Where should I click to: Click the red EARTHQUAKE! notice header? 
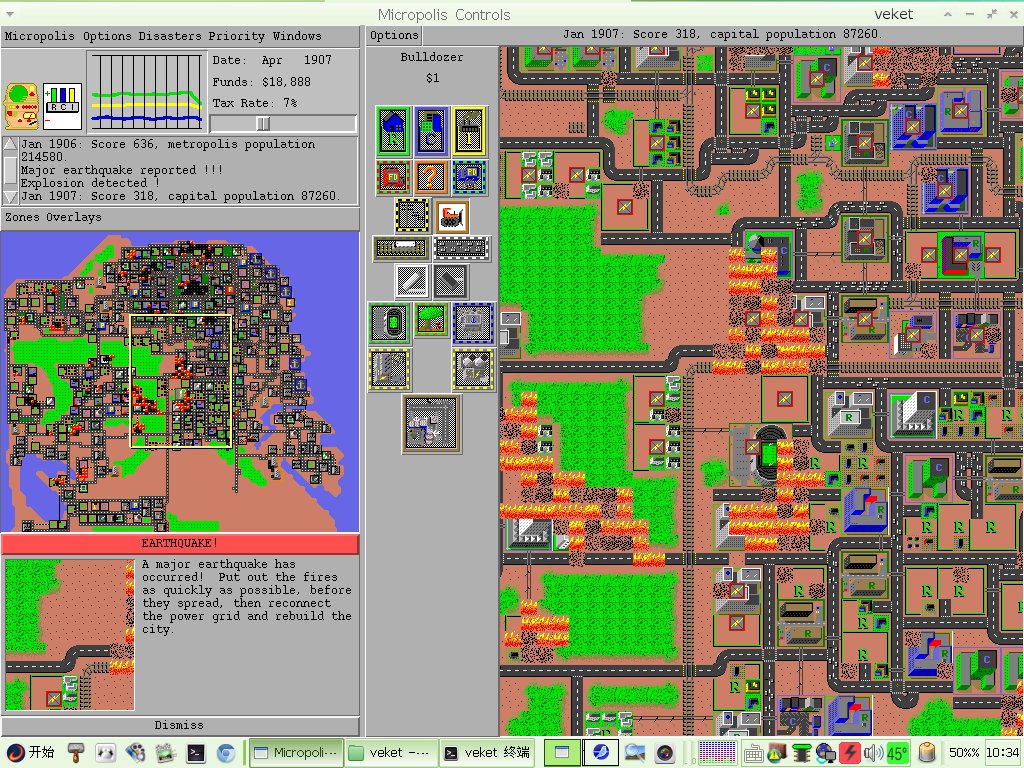point(180,543)
